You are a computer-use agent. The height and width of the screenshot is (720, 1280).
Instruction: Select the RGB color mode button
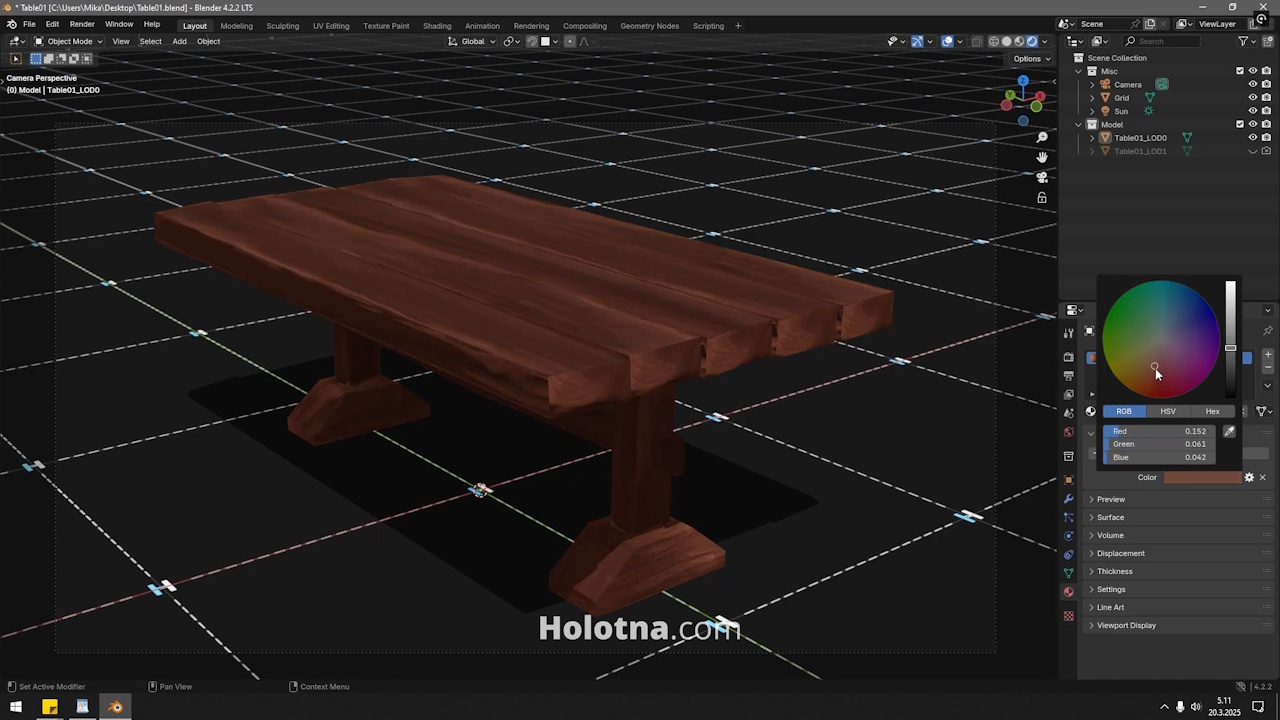(1124, 411)
